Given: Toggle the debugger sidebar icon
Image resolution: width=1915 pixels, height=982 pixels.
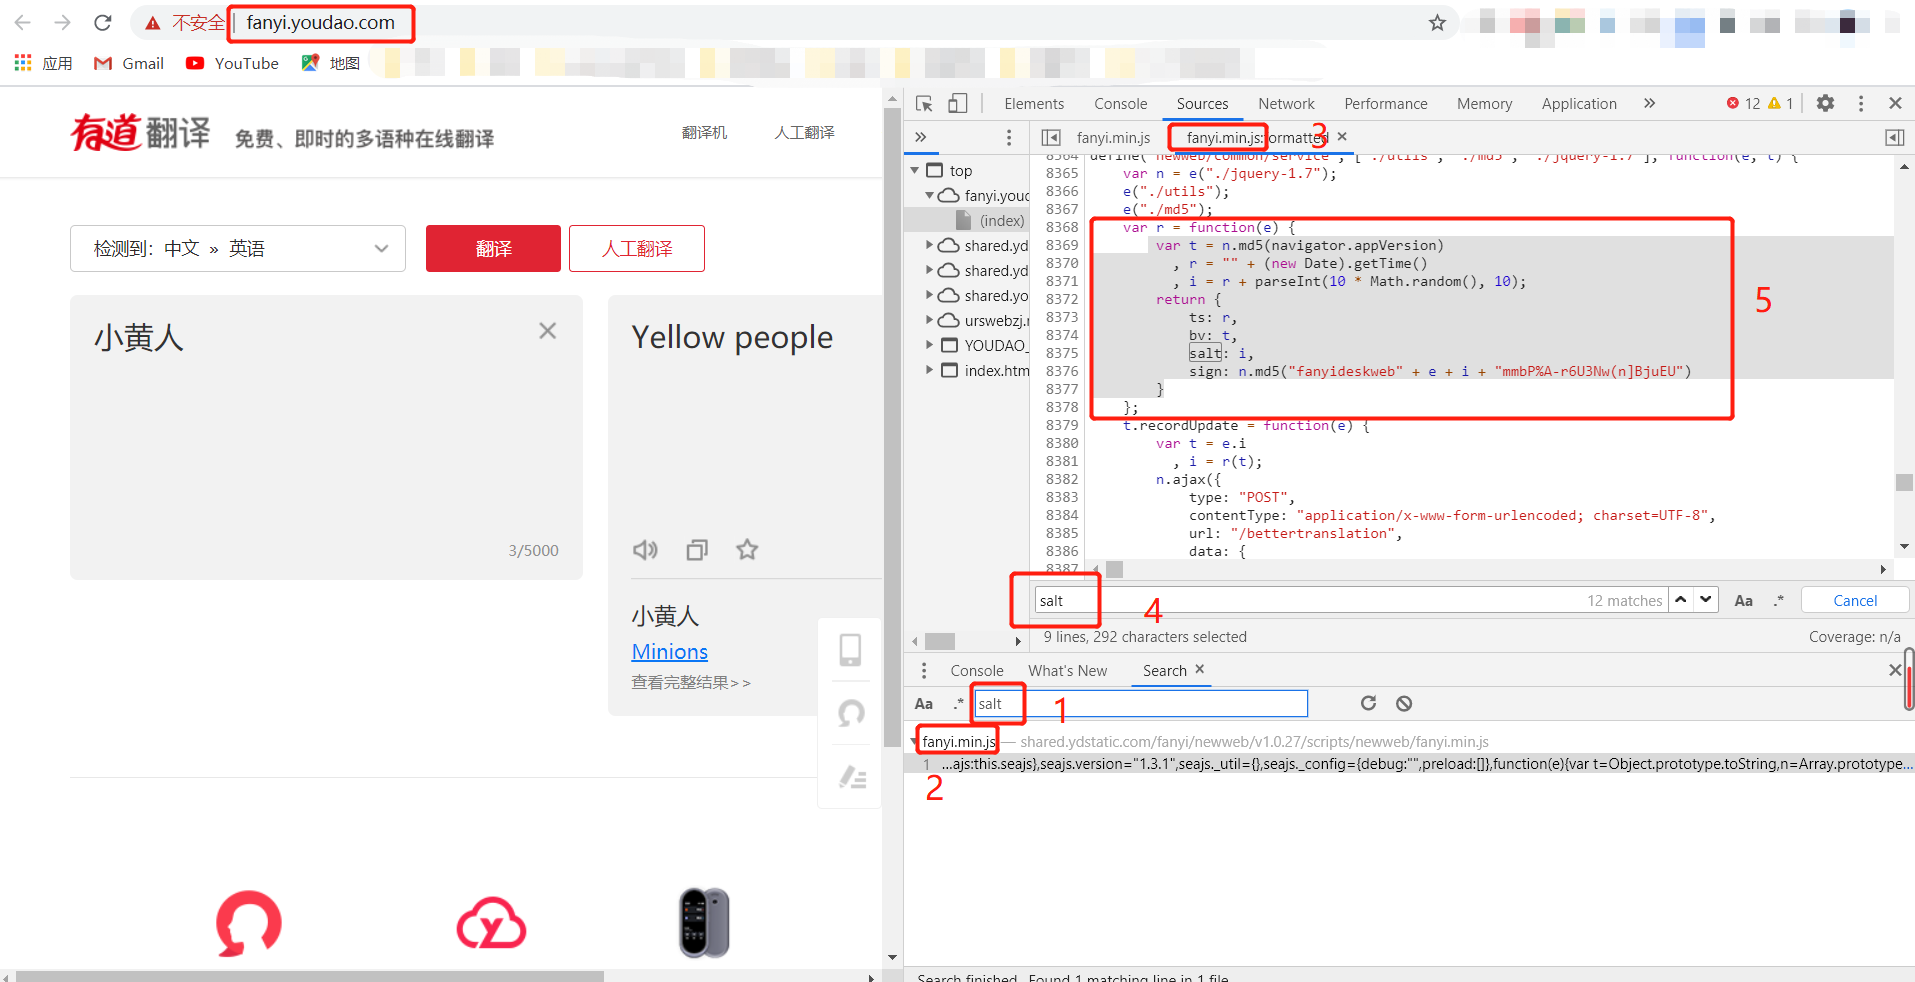Looking at the screenshot, I should [x=1894, y=137].
